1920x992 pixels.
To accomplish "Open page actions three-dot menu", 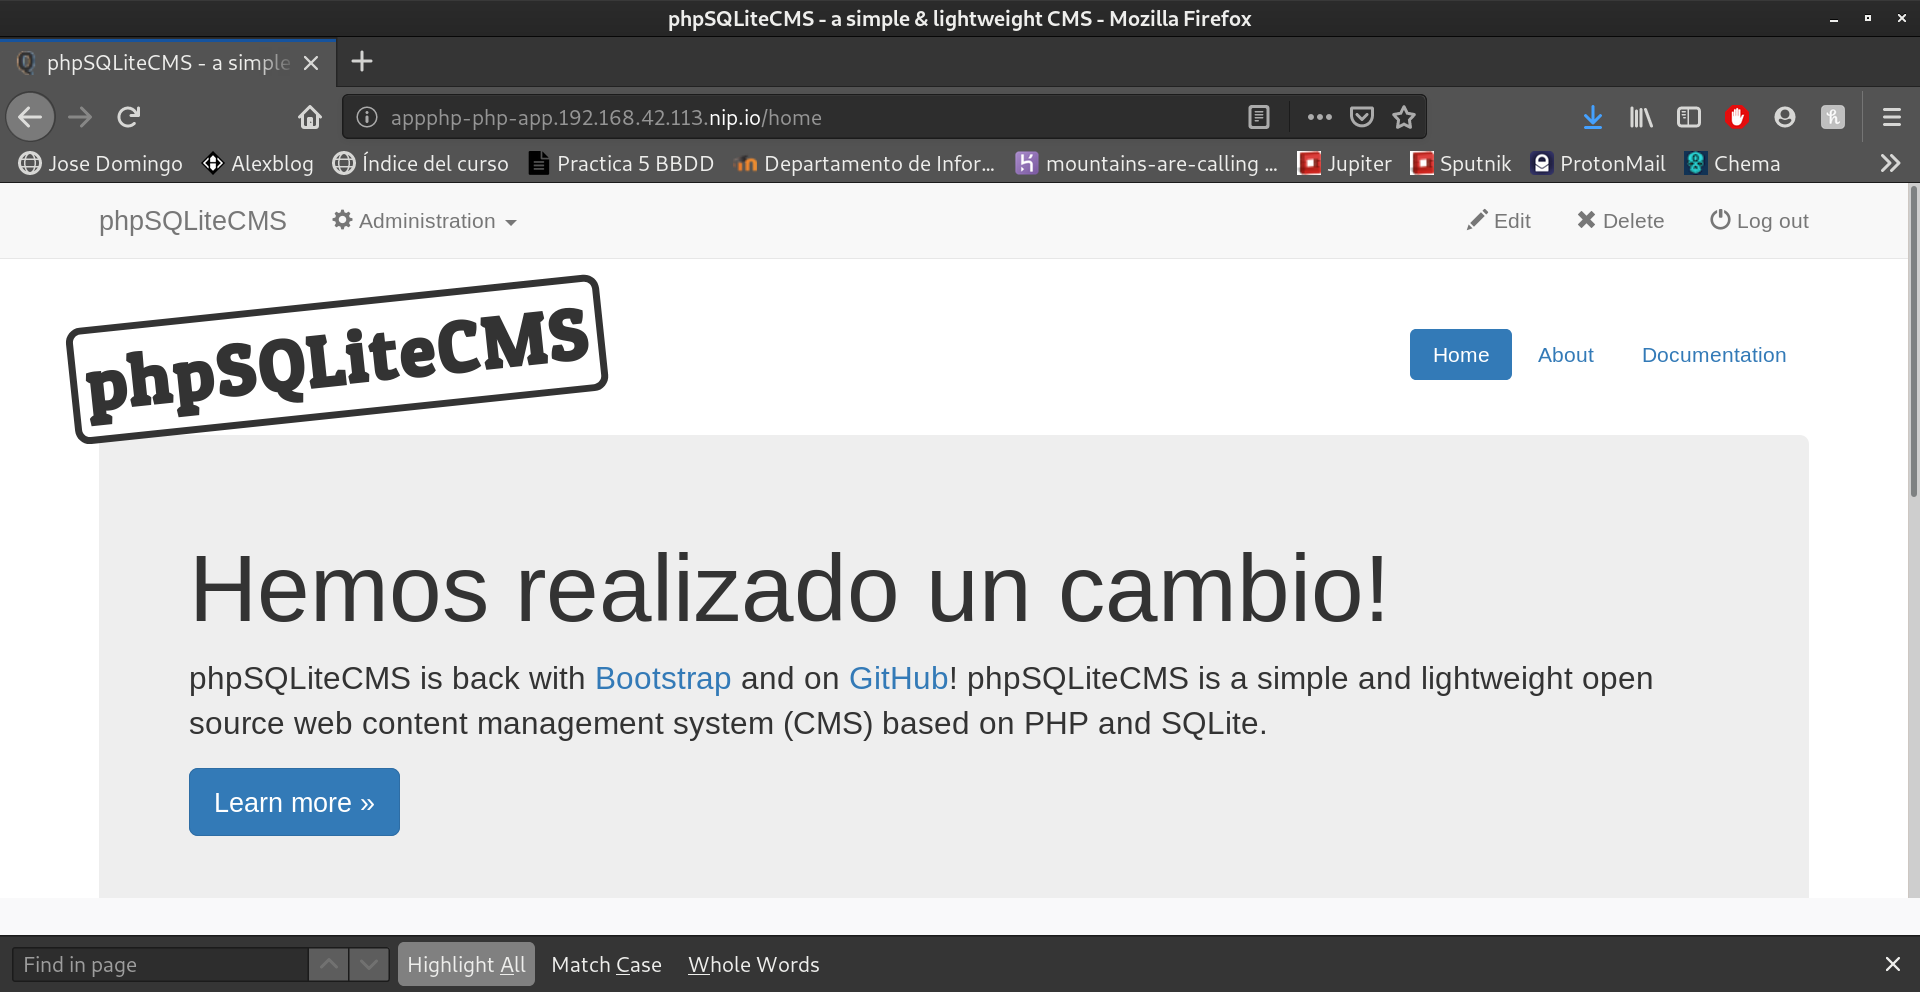I will click(1320, 117).
